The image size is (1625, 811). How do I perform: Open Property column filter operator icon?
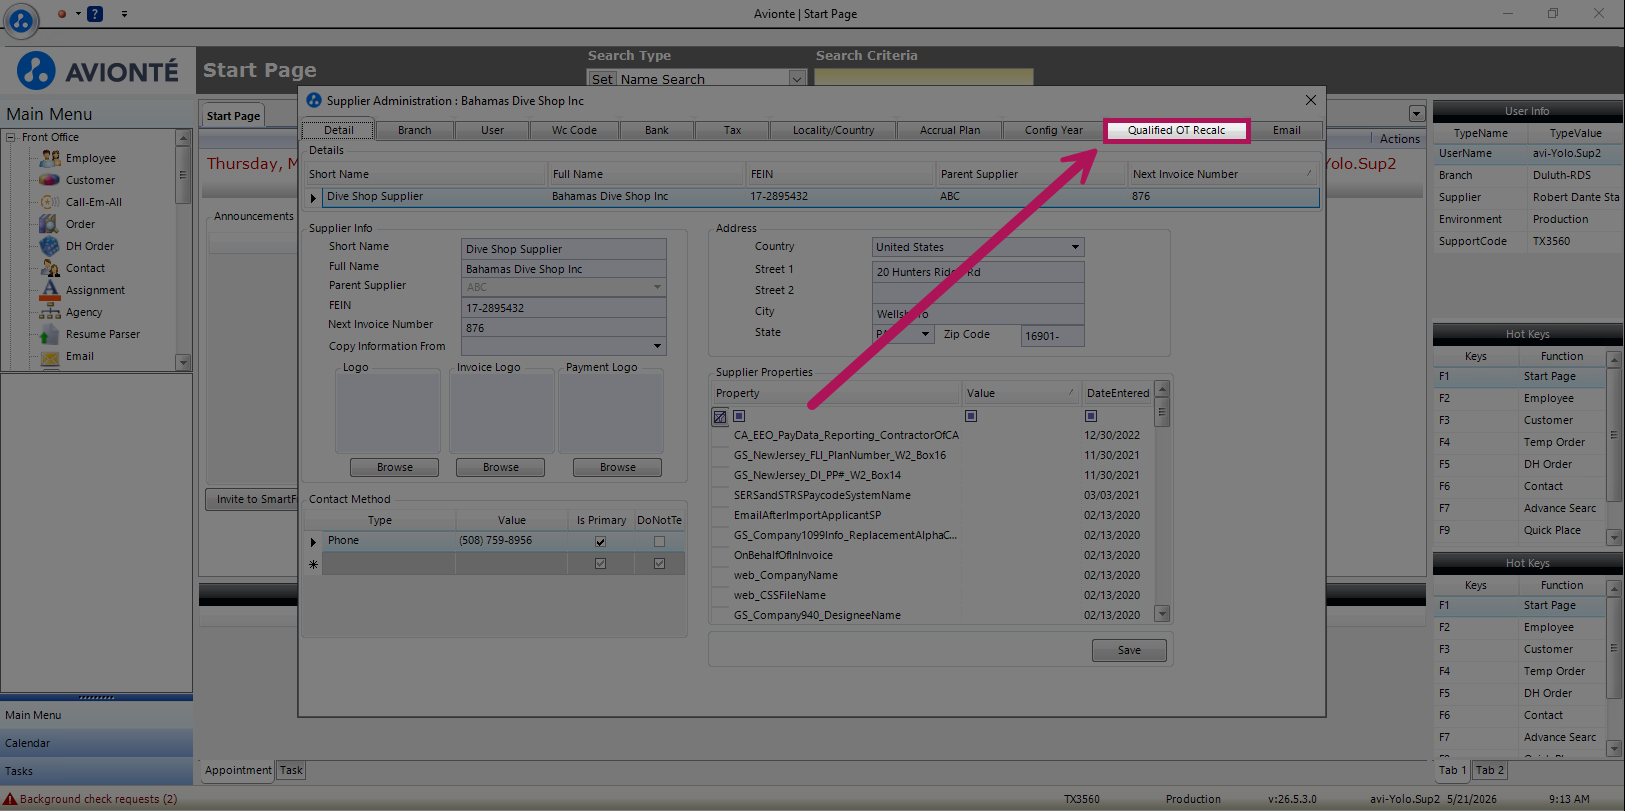(x=739, y=416)
